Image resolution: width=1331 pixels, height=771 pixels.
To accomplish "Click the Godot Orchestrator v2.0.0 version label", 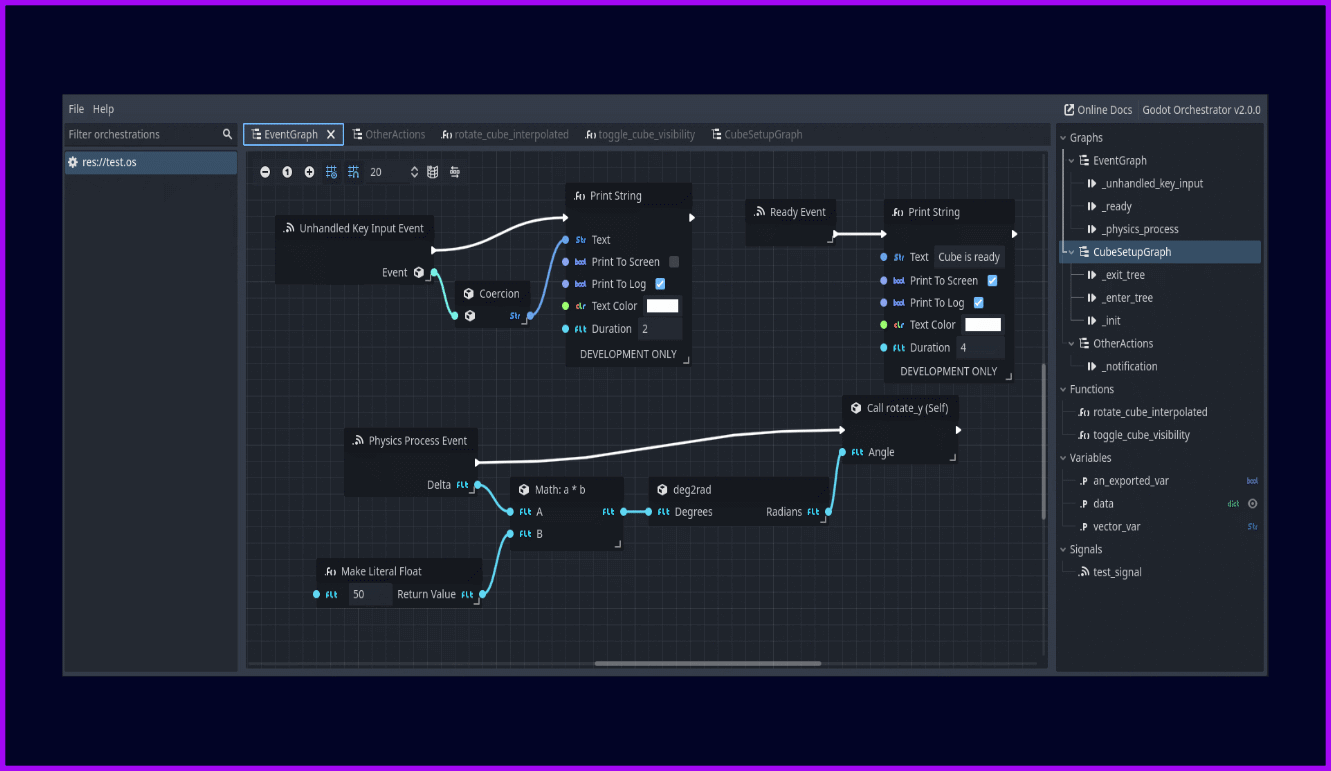I will click(1201, 110).
